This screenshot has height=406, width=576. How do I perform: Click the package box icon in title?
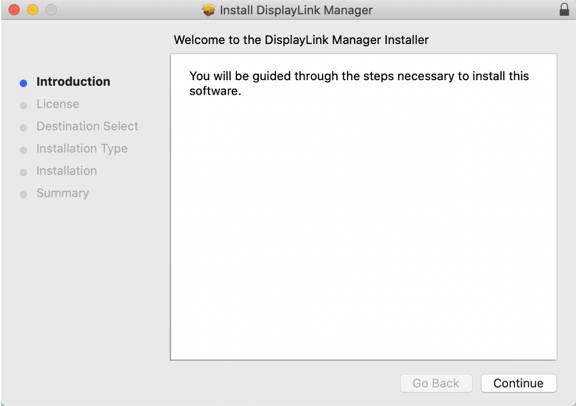(209, 10)
